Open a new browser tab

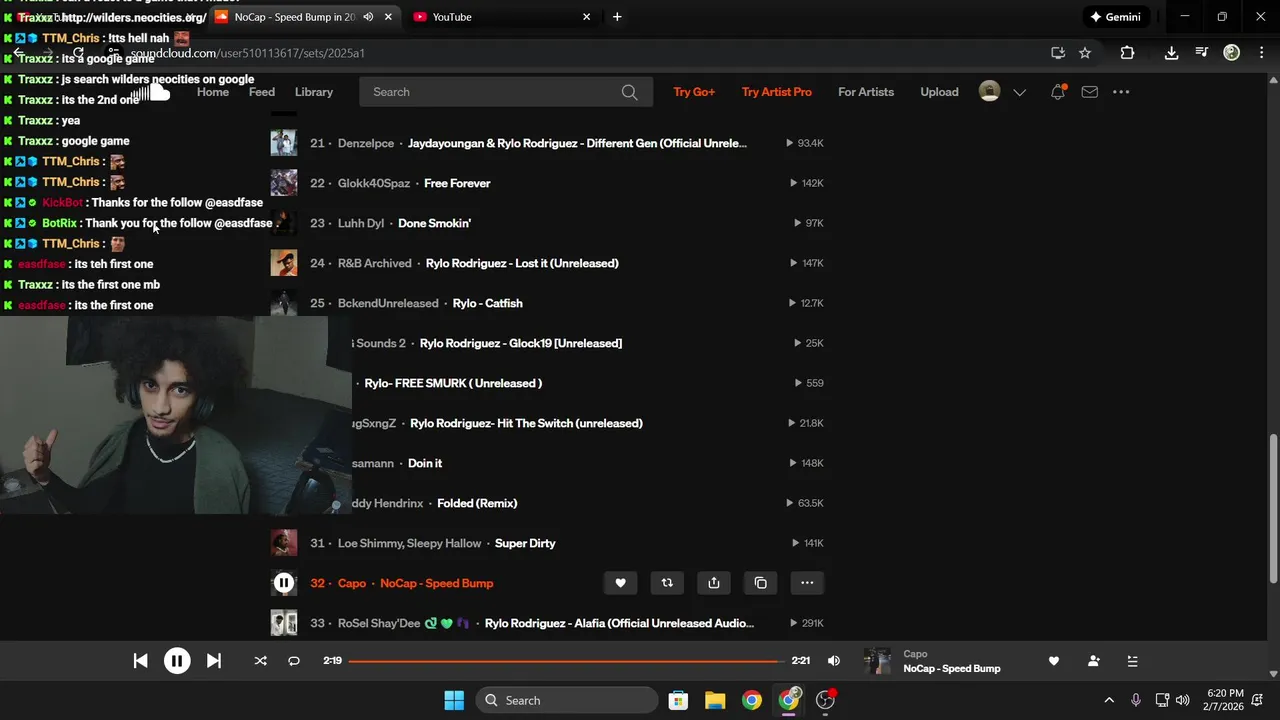[x=617, y=17]
